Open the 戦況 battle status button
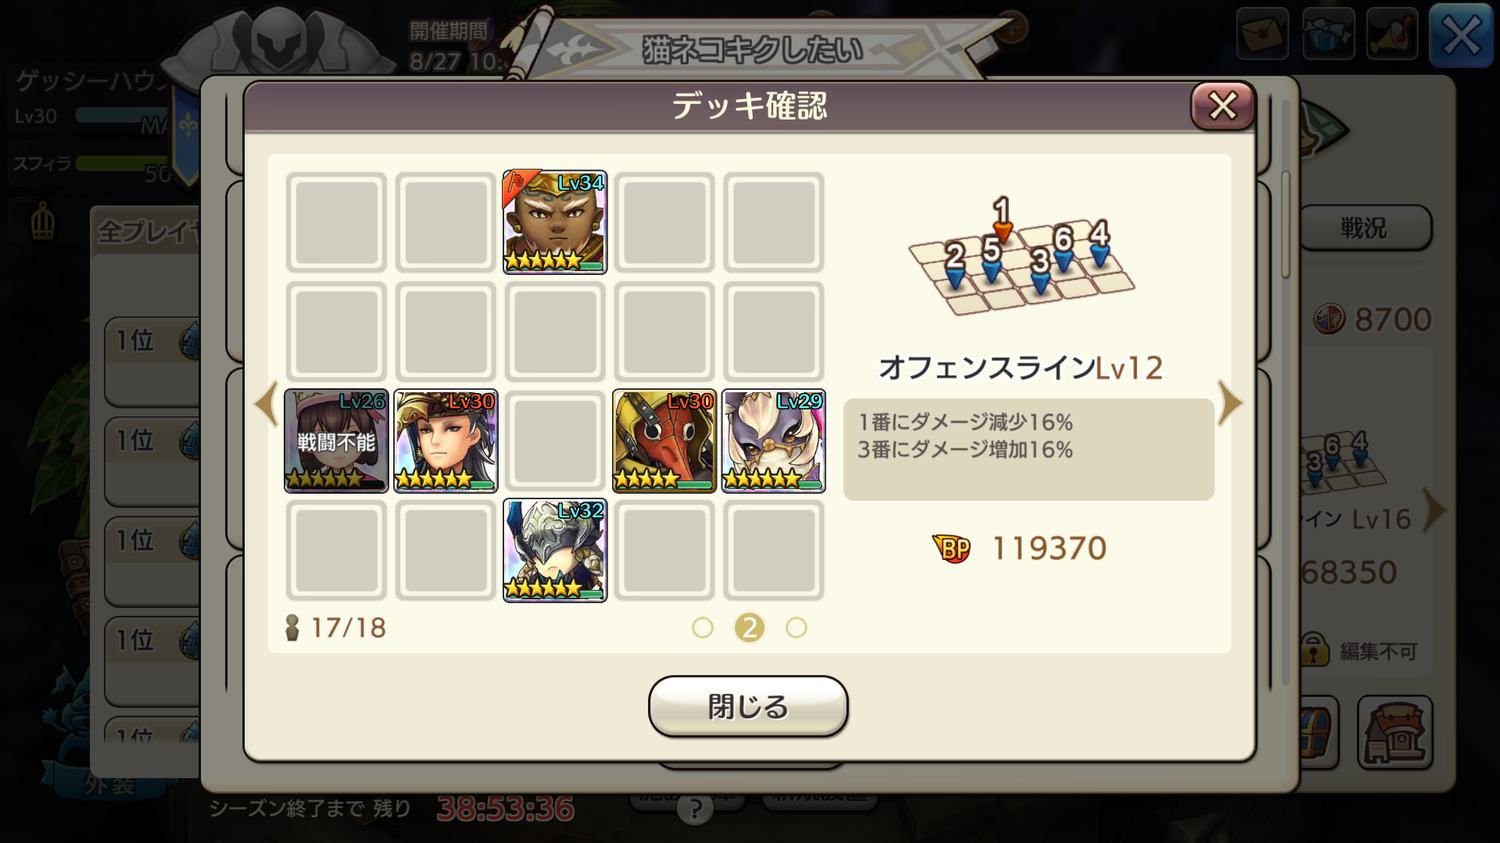 pyautogui.click(x=1364, y=228)
